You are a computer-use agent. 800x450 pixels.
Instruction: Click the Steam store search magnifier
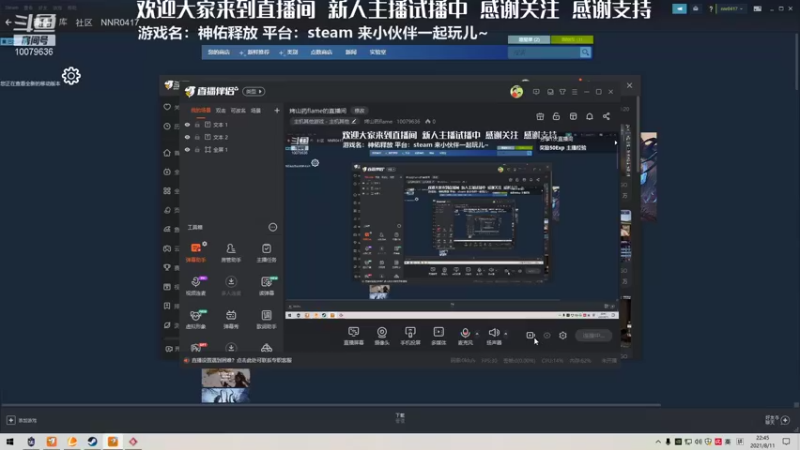tap(585, 52)
